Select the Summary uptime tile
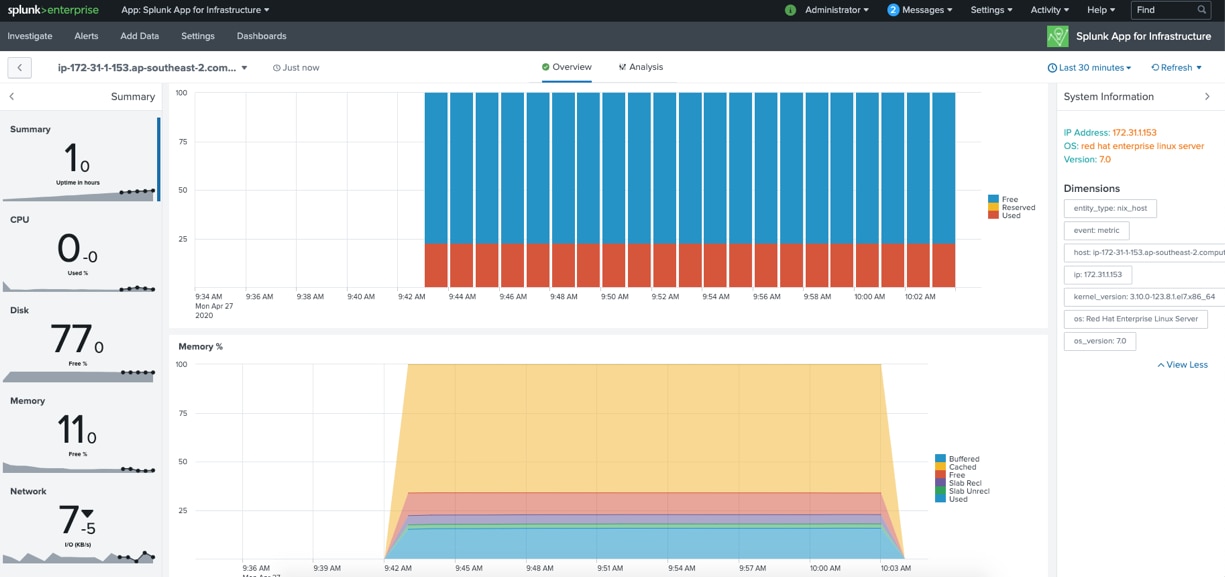Screen dimensions: 1225x577 tap(80, 159)
